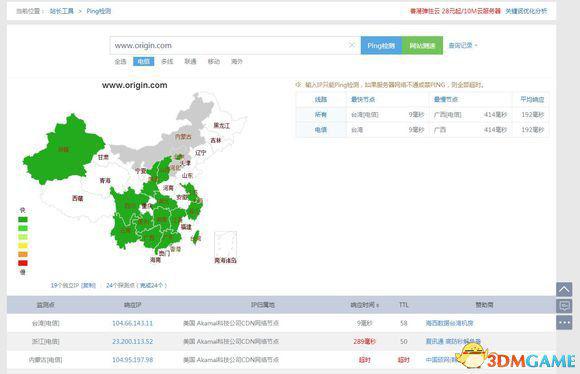The width and height of the screenshot is (580, 374).
Task: Click the 辽宁 label on the map
Action: click(x=201, y=152)
